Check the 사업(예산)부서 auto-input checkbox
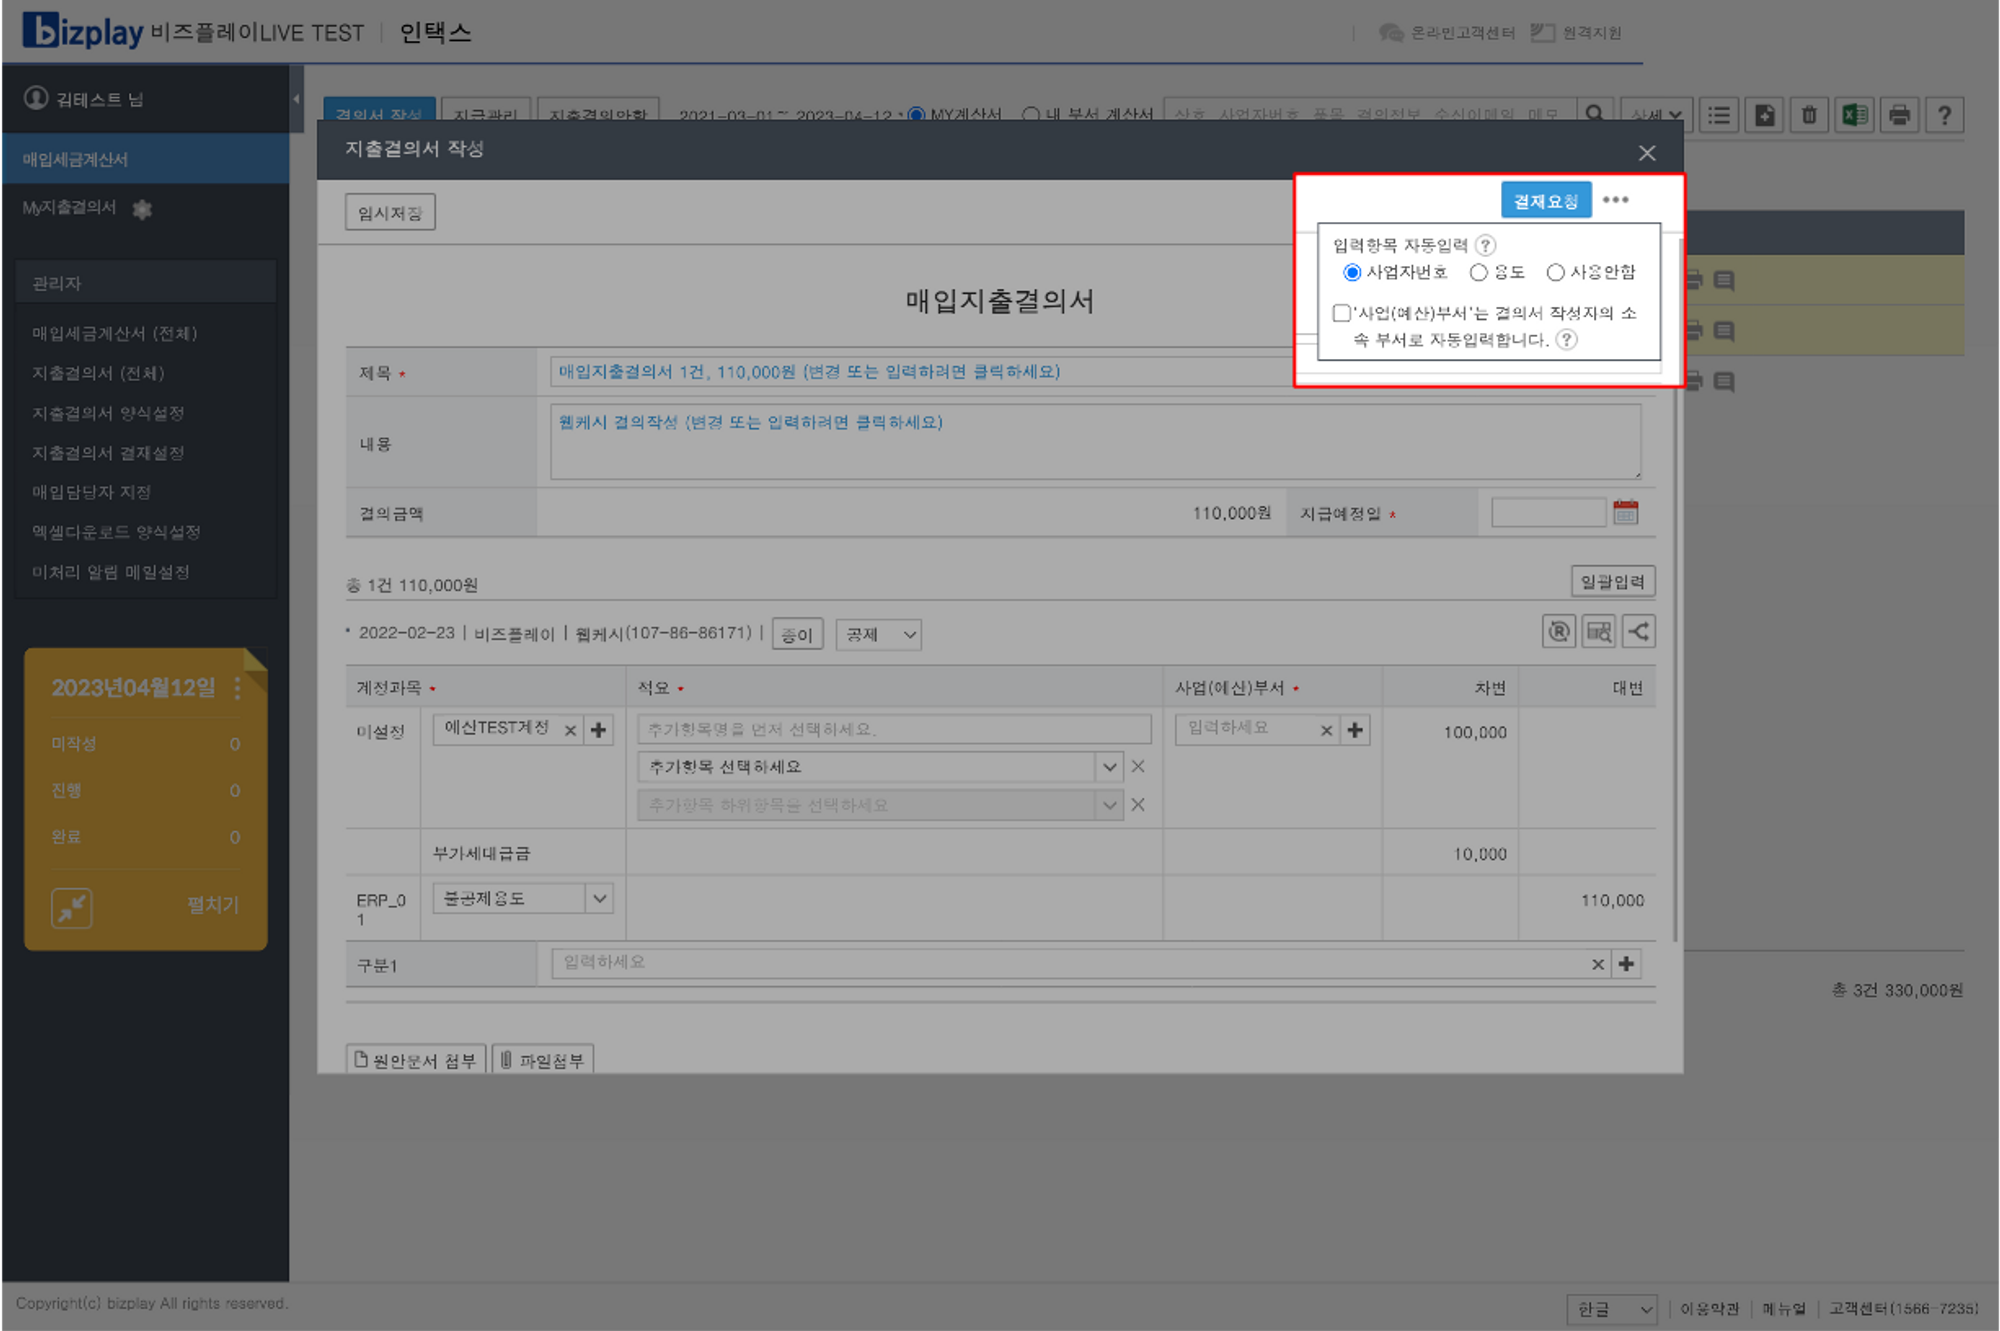 (x=1342, y=313)
